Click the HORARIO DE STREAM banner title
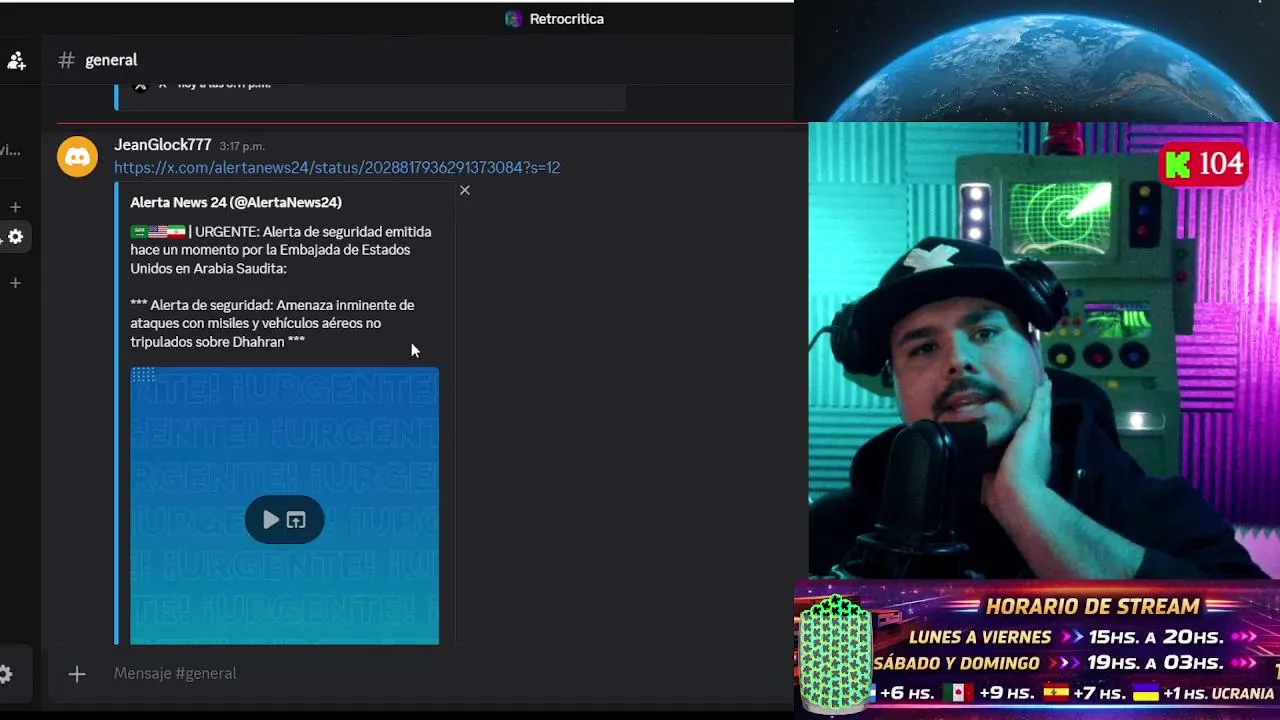Image resolution: width=1280 pixels, height=720 pixels. tap(1092, 606)
